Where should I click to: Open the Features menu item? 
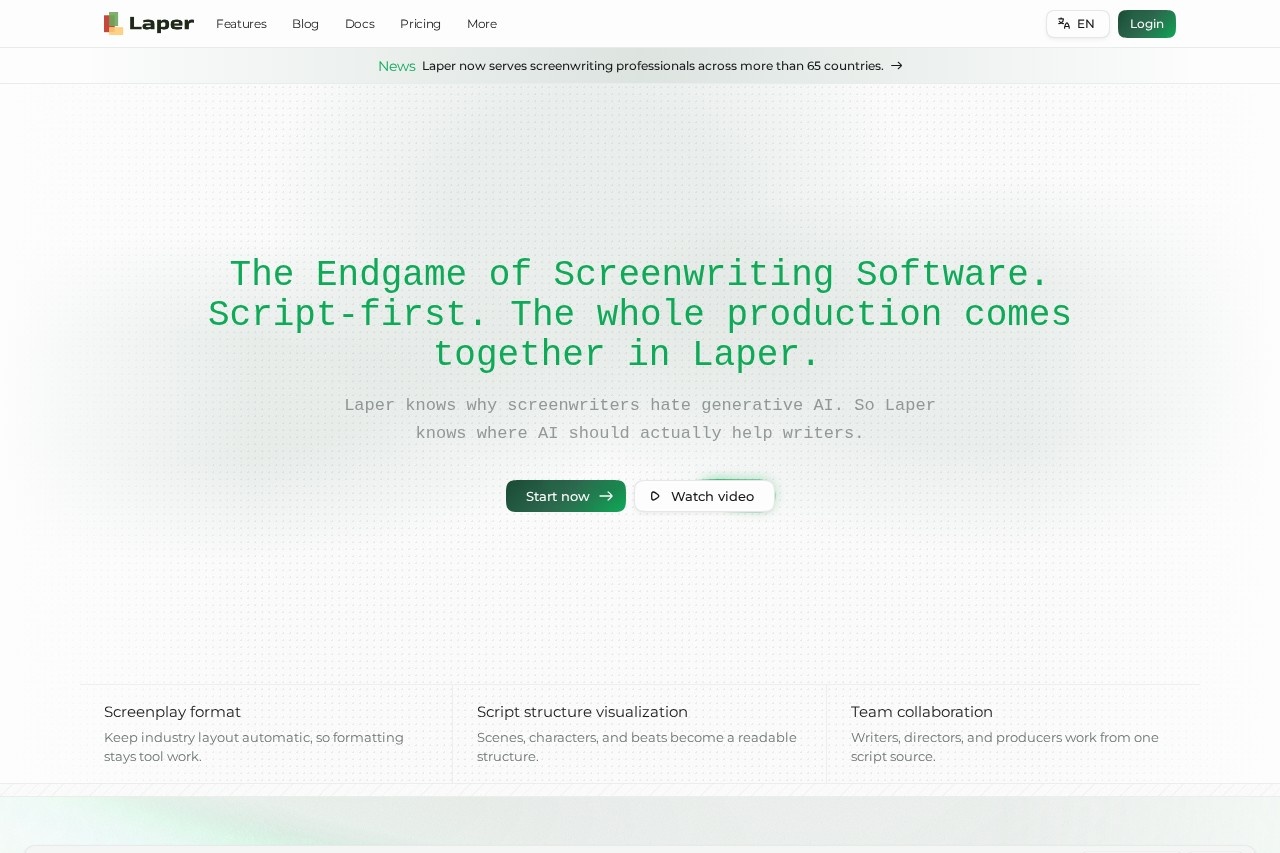point(241,24)
